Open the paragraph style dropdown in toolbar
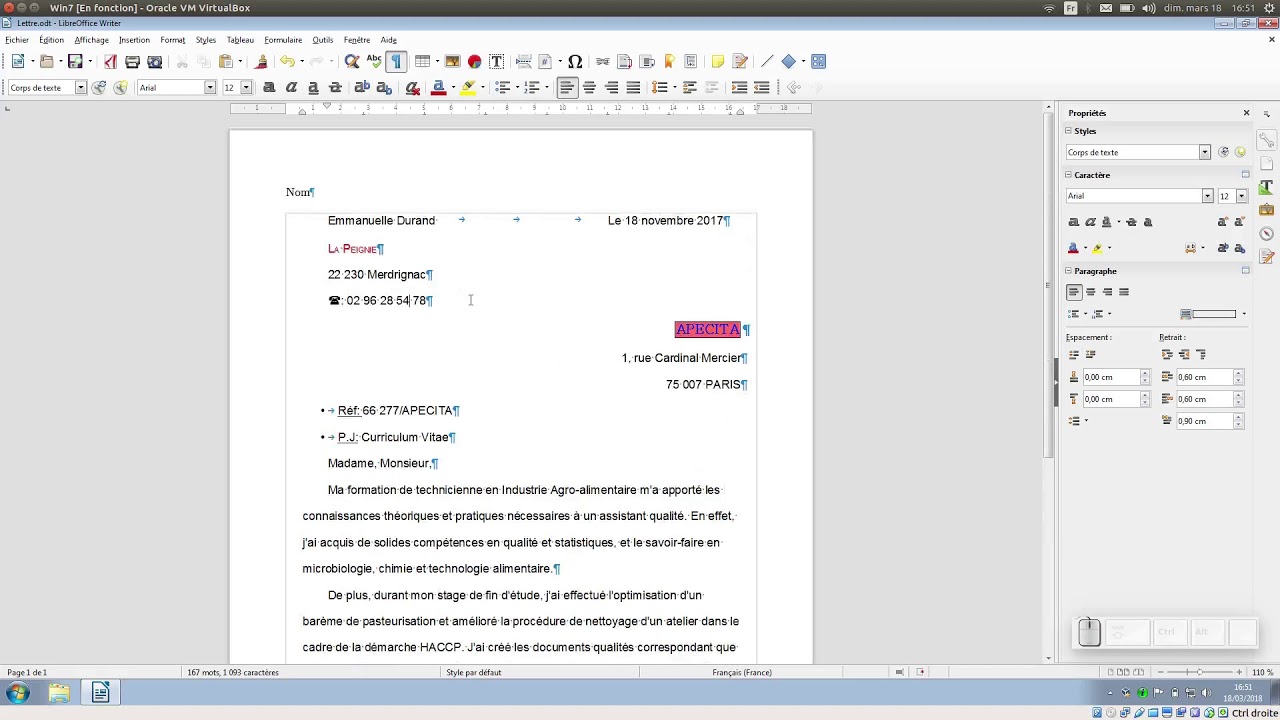The image size is (1280, 720). point(80,88)
